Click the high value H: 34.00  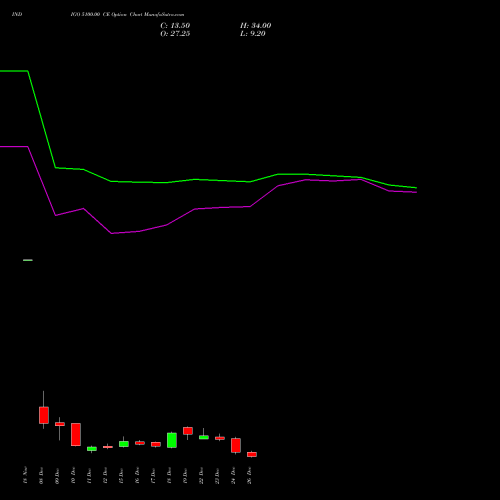255,26
